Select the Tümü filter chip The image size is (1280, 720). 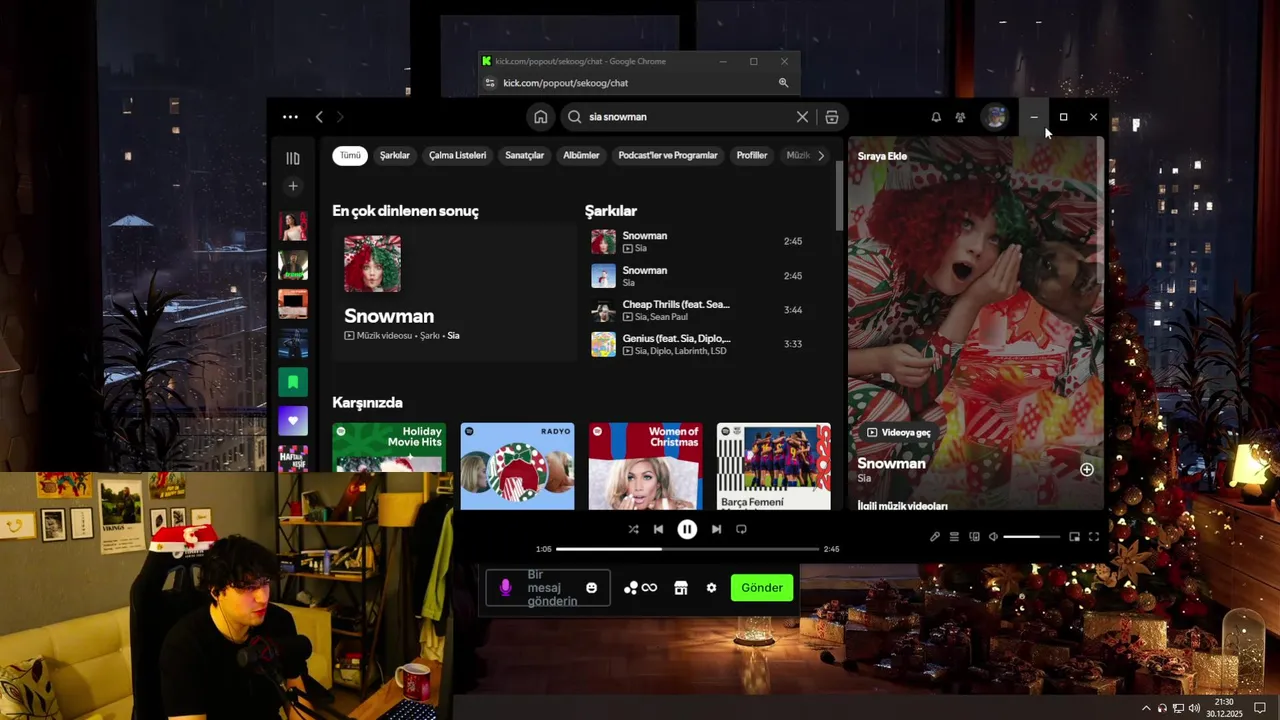click(350, 155)
